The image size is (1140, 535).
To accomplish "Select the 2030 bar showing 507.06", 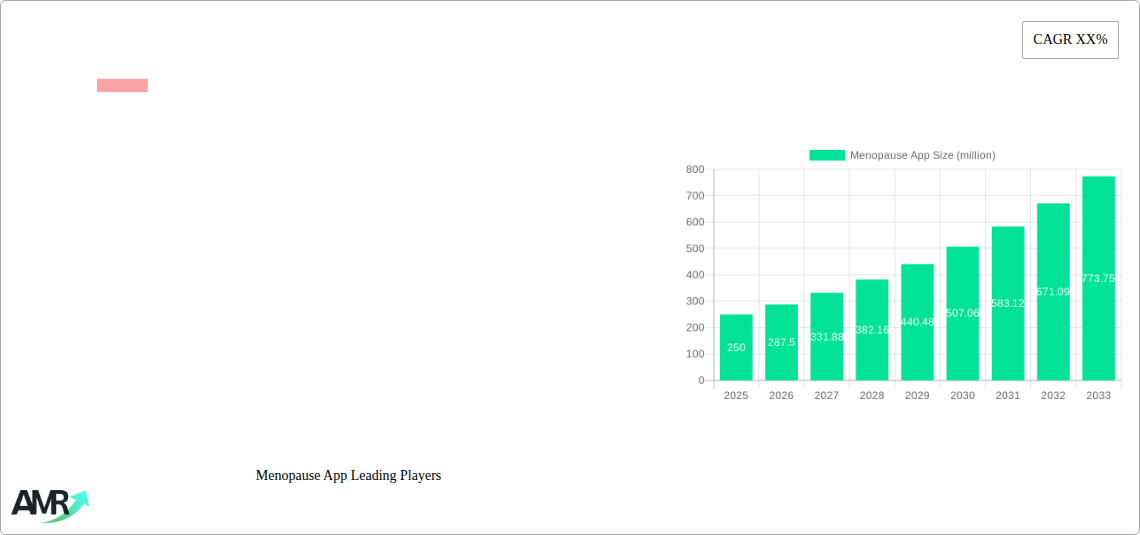I will click(x=963, y=313).
